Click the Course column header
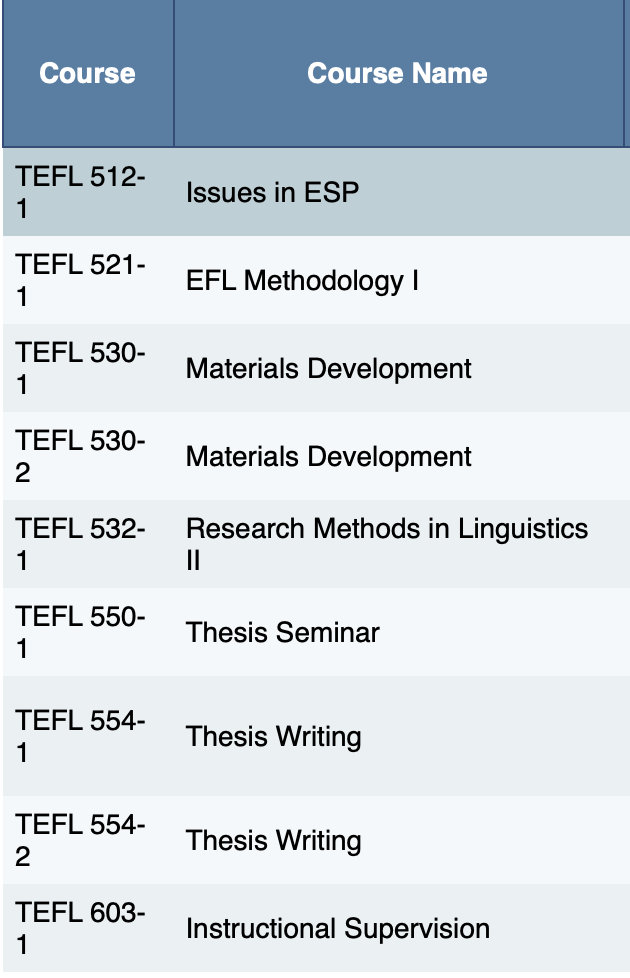The height and width of the screenshot is (978, 630). point(88,74)
